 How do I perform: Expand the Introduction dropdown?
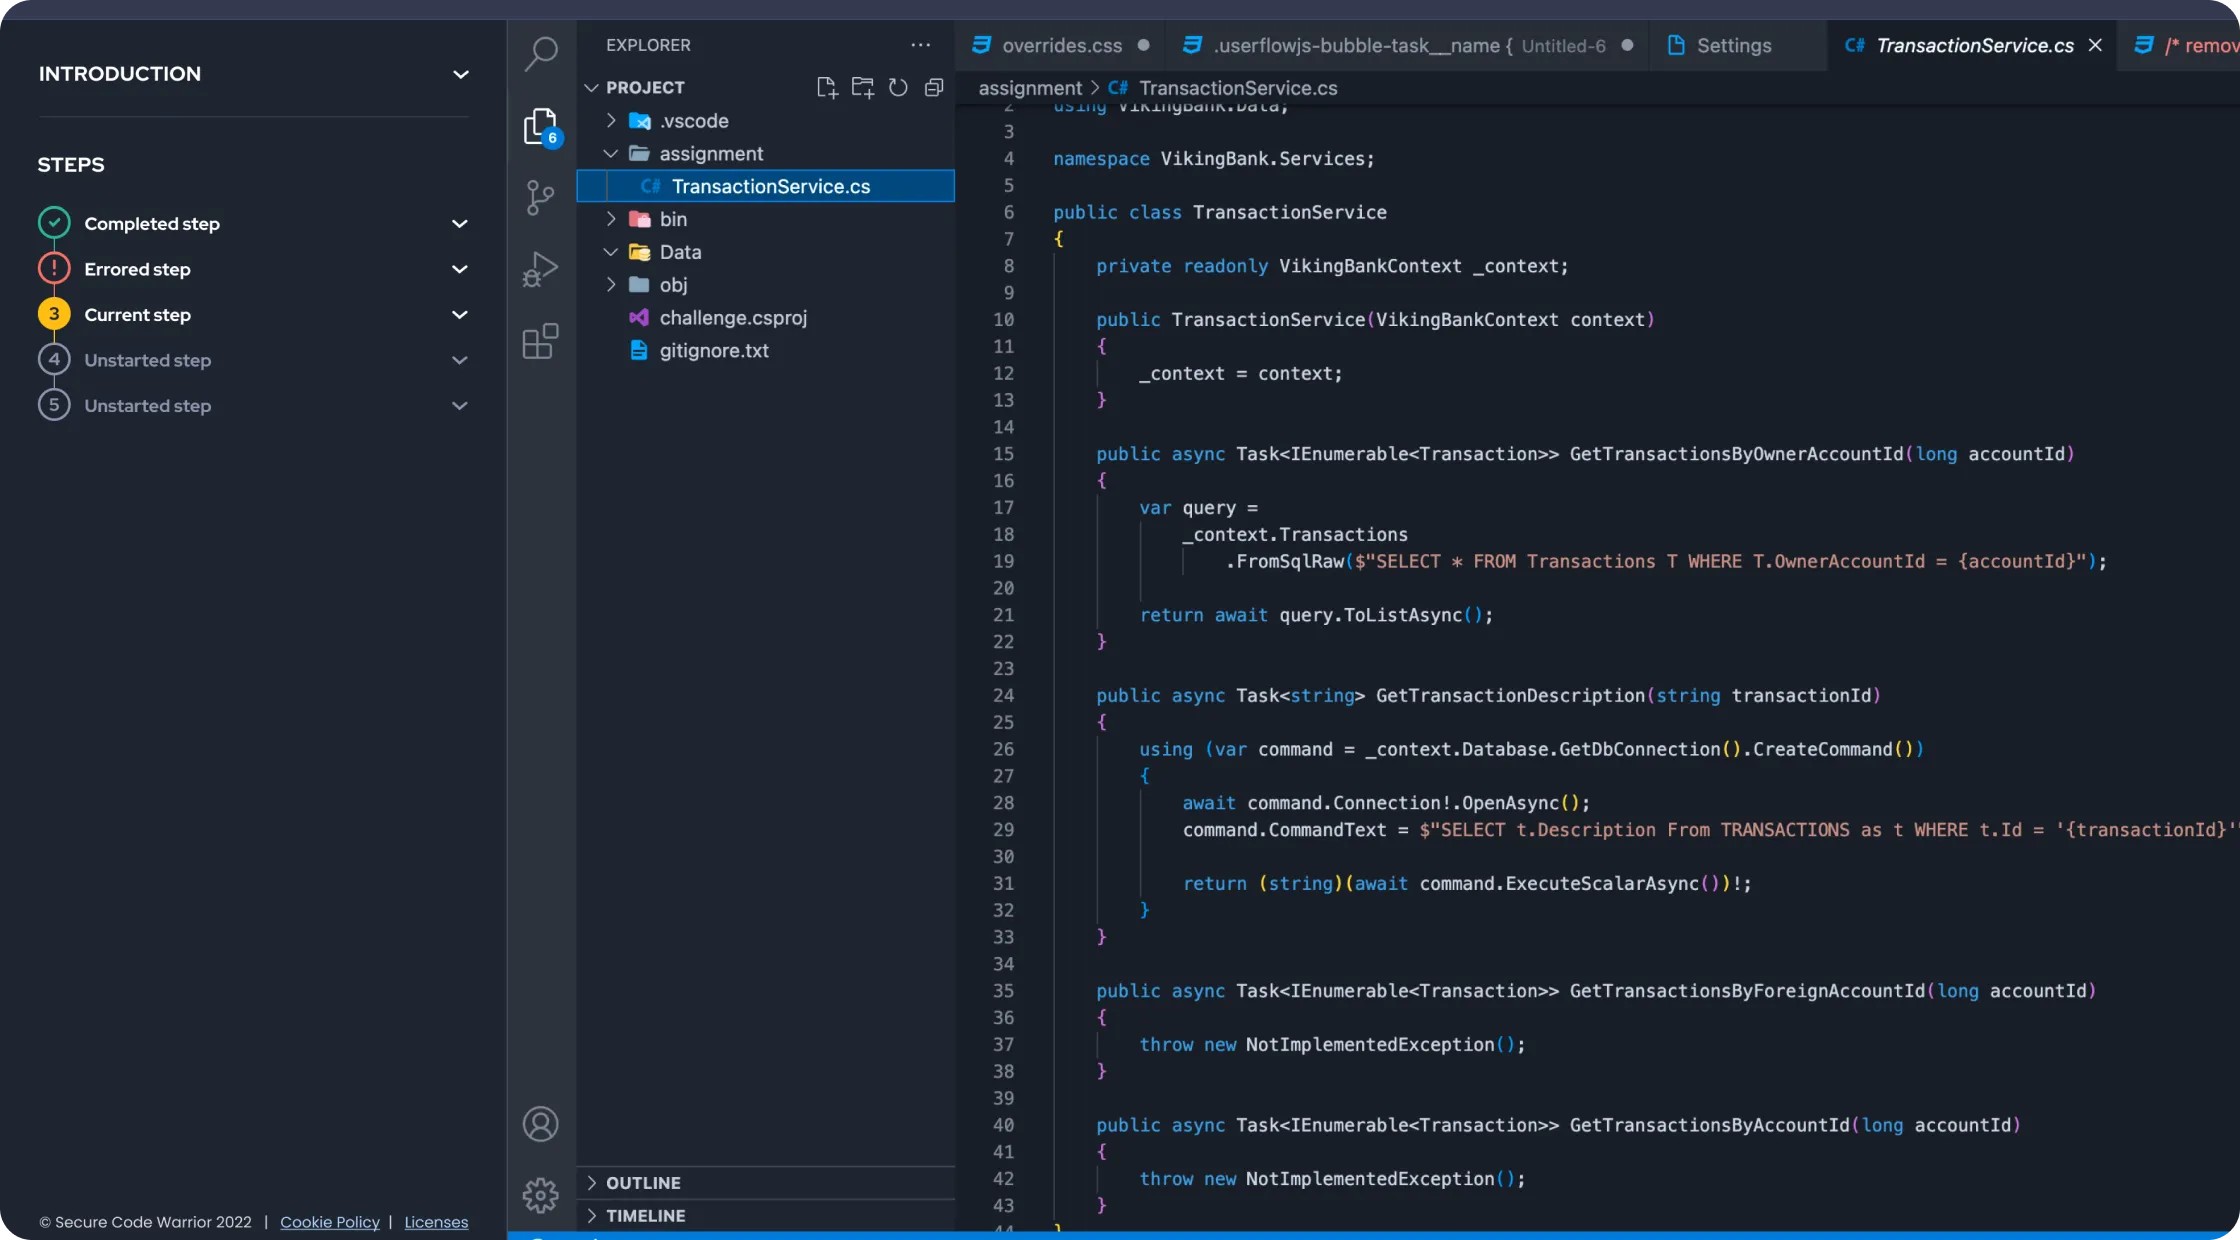coord(460,74)
